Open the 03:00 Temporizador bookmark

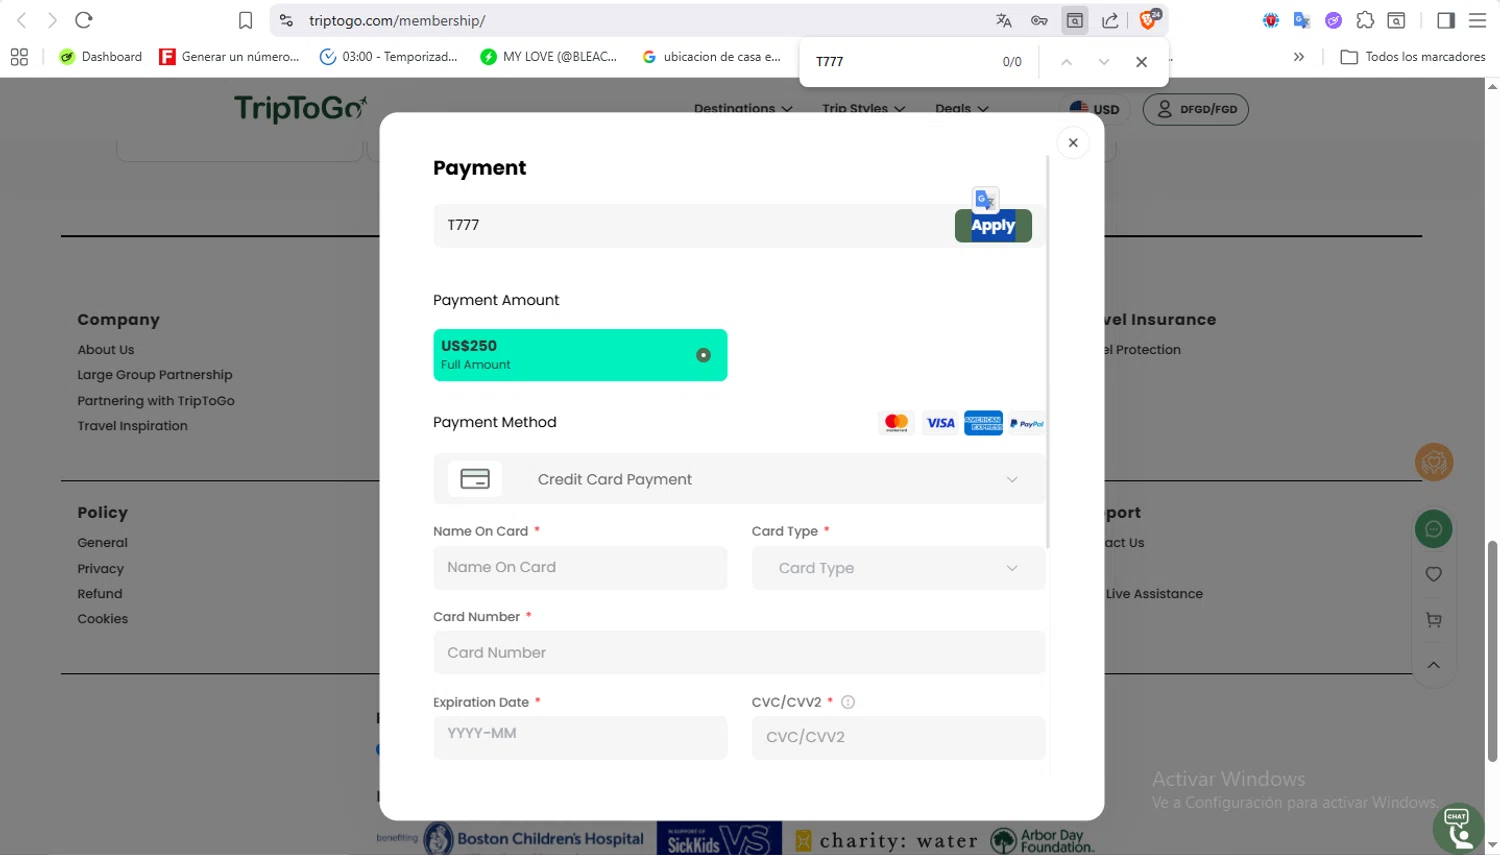[x=389, y=57]
